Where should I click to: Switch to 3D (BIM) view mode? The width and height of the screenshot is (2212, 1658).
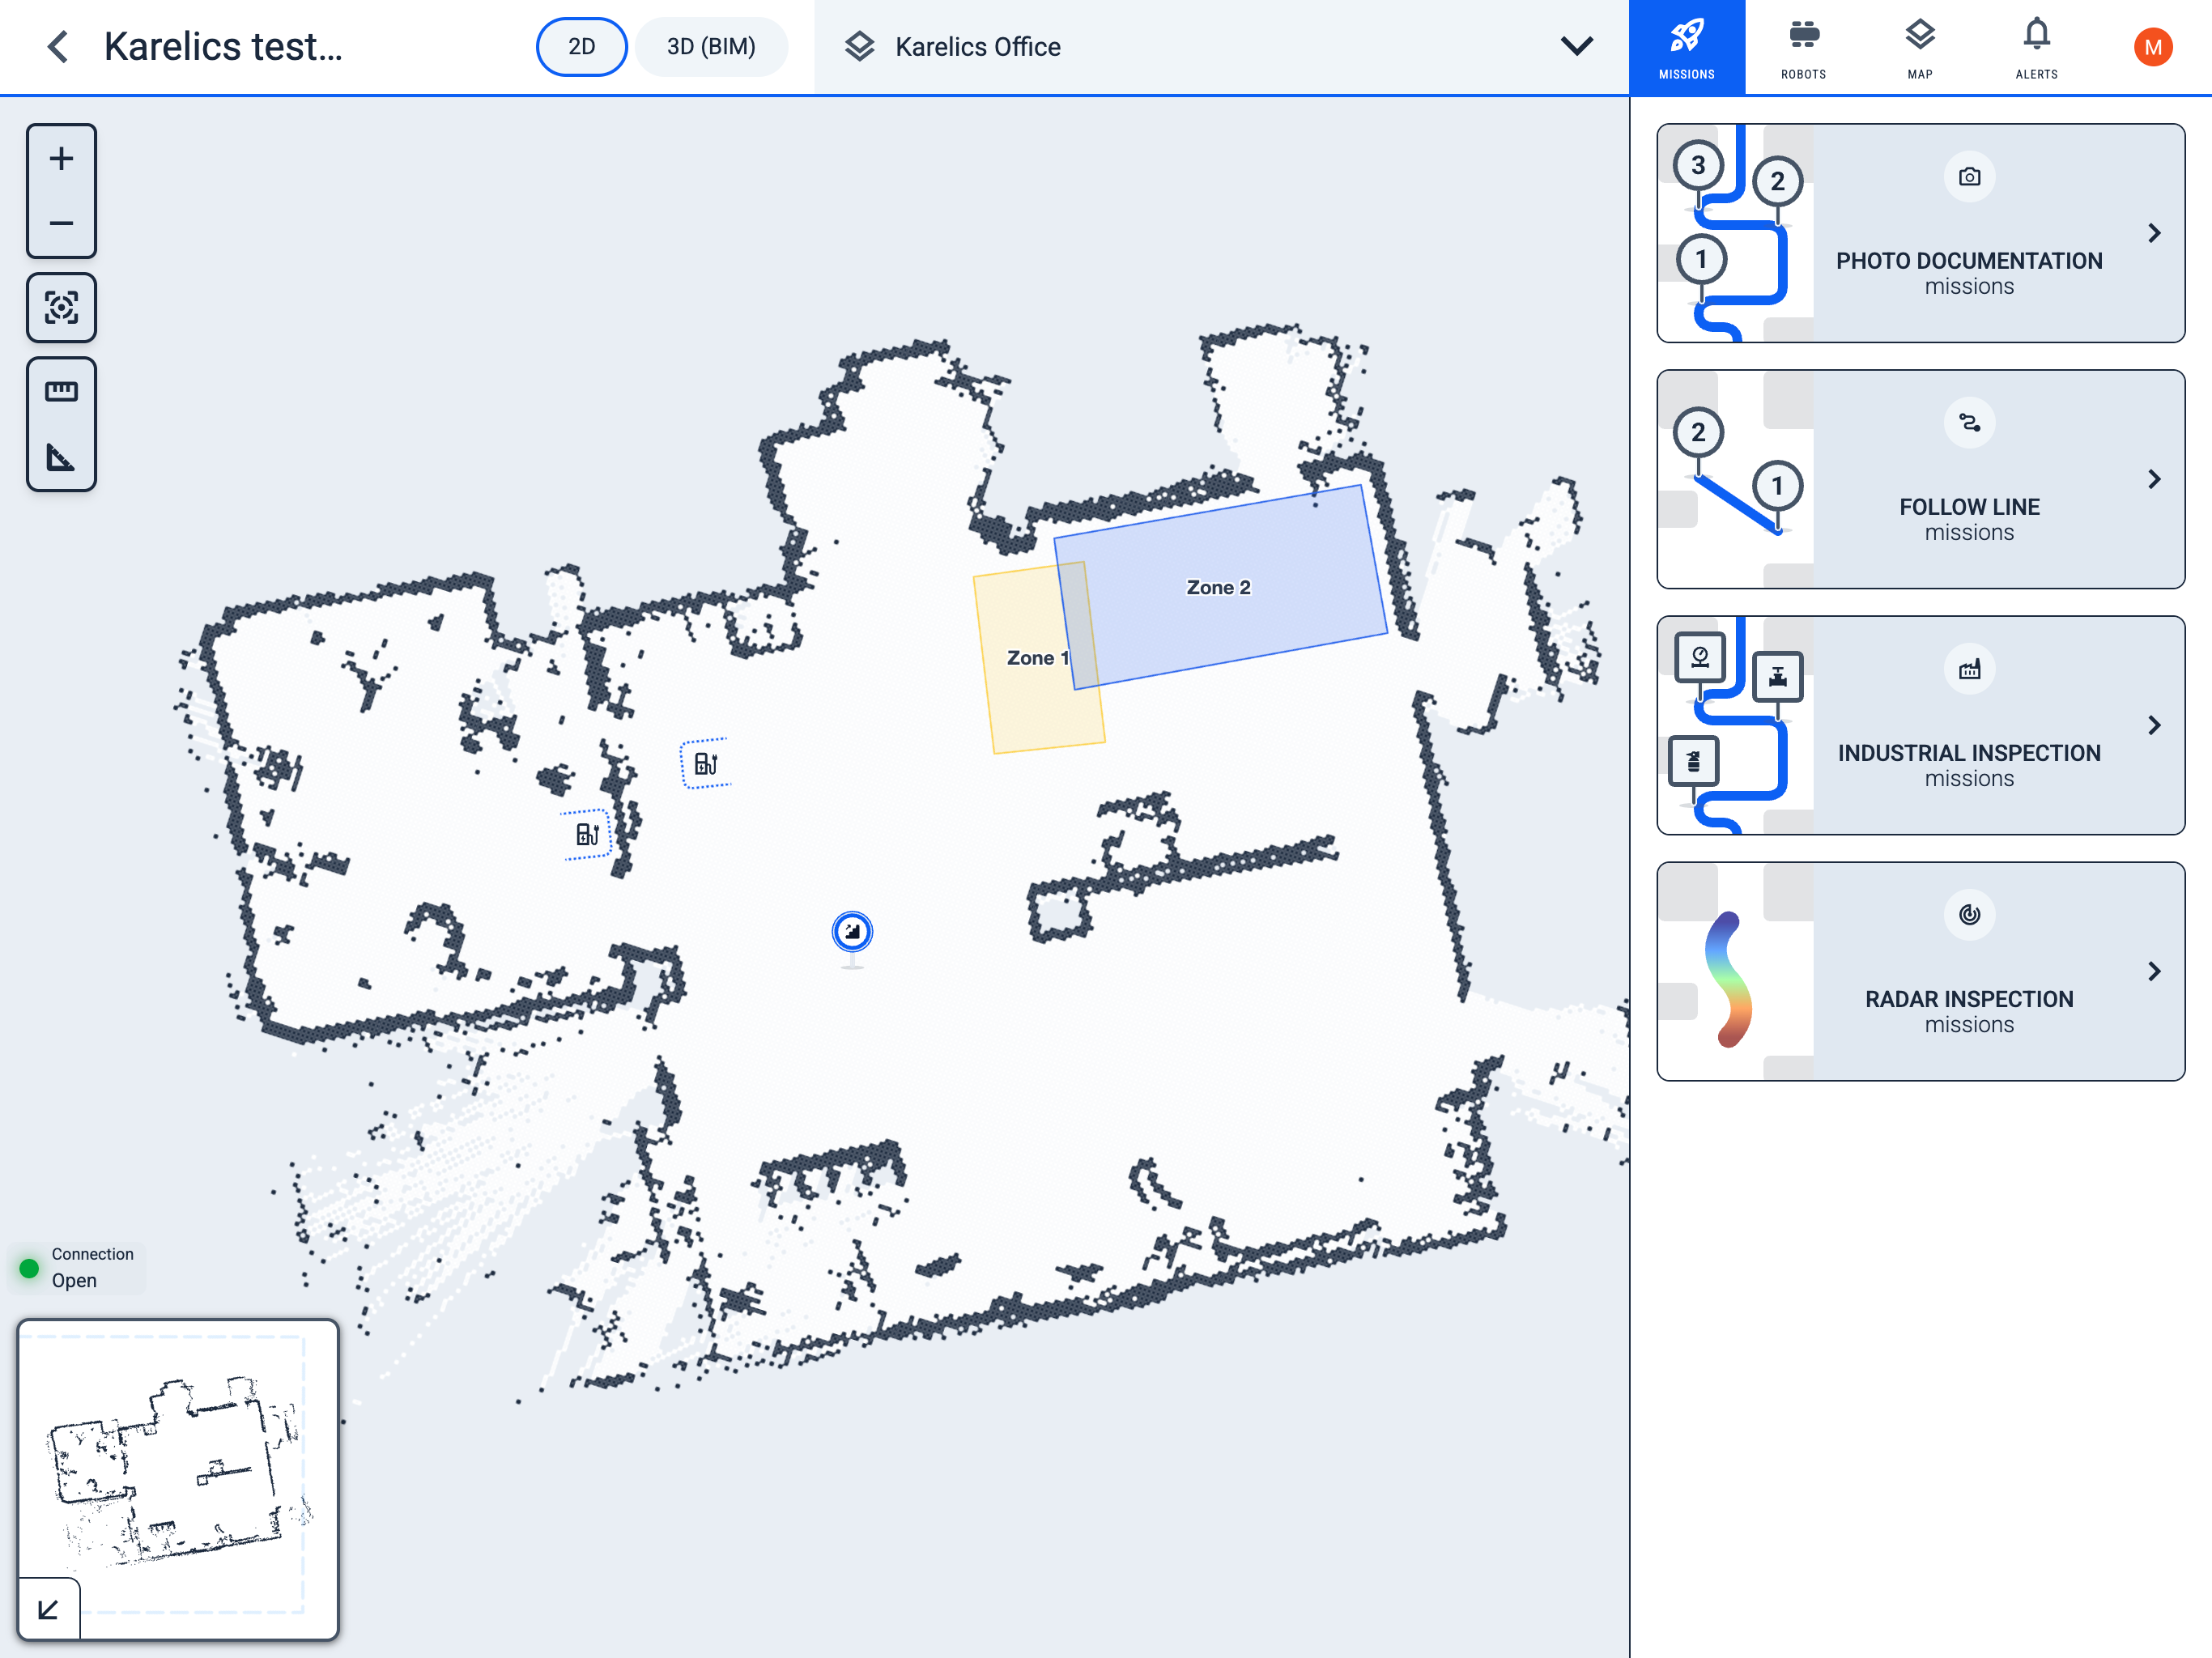pyautogui.click(x=710, y=47)
